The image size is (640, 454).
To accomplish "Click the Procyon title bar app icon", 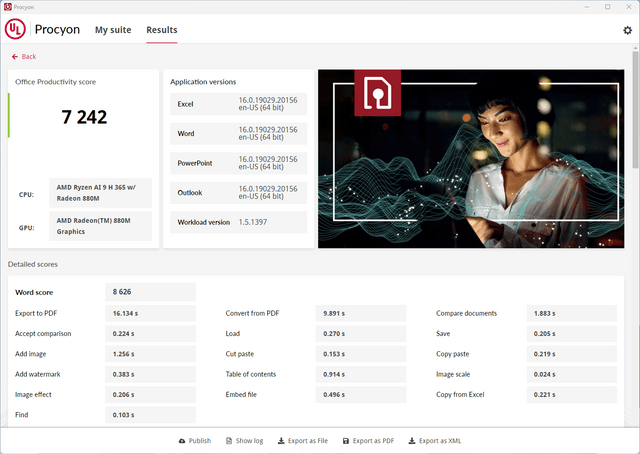I will [x=7, y=7].
